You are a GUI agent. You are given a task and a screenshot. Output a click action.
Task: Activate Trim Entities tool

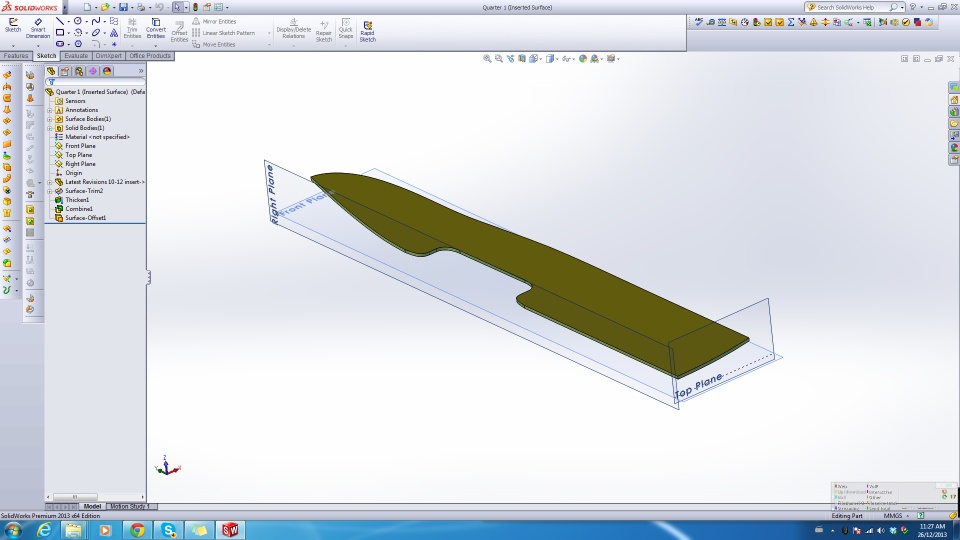pyautogui.click(x=132, y=29)
